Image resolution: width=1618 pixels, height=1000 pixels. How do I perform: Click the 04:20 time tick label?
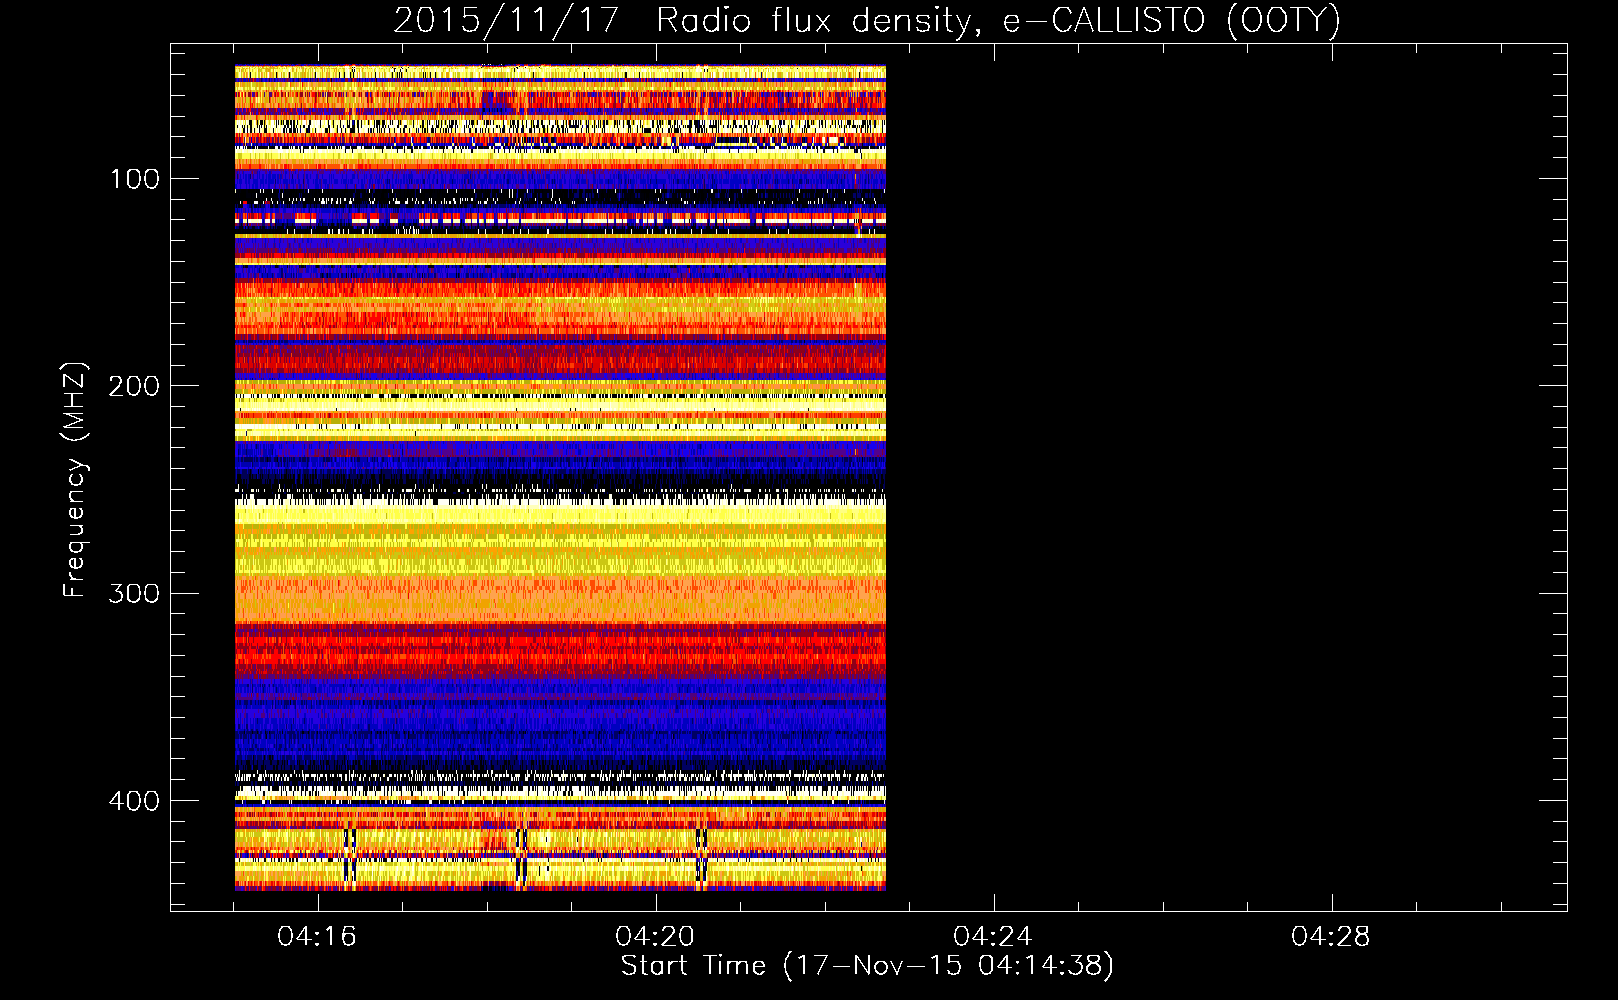click(655, 937)
